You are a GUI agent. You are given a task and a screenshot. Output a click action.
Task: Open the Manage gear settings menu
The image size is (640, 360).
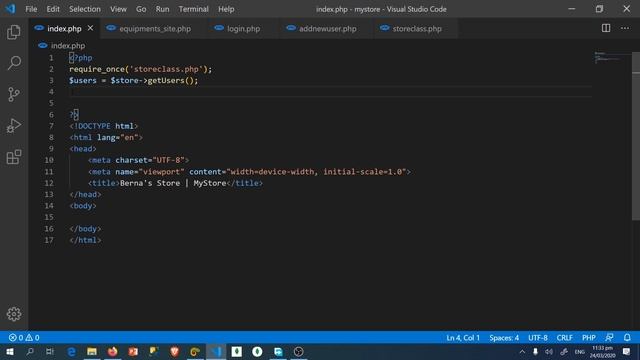tap(14, 314)
